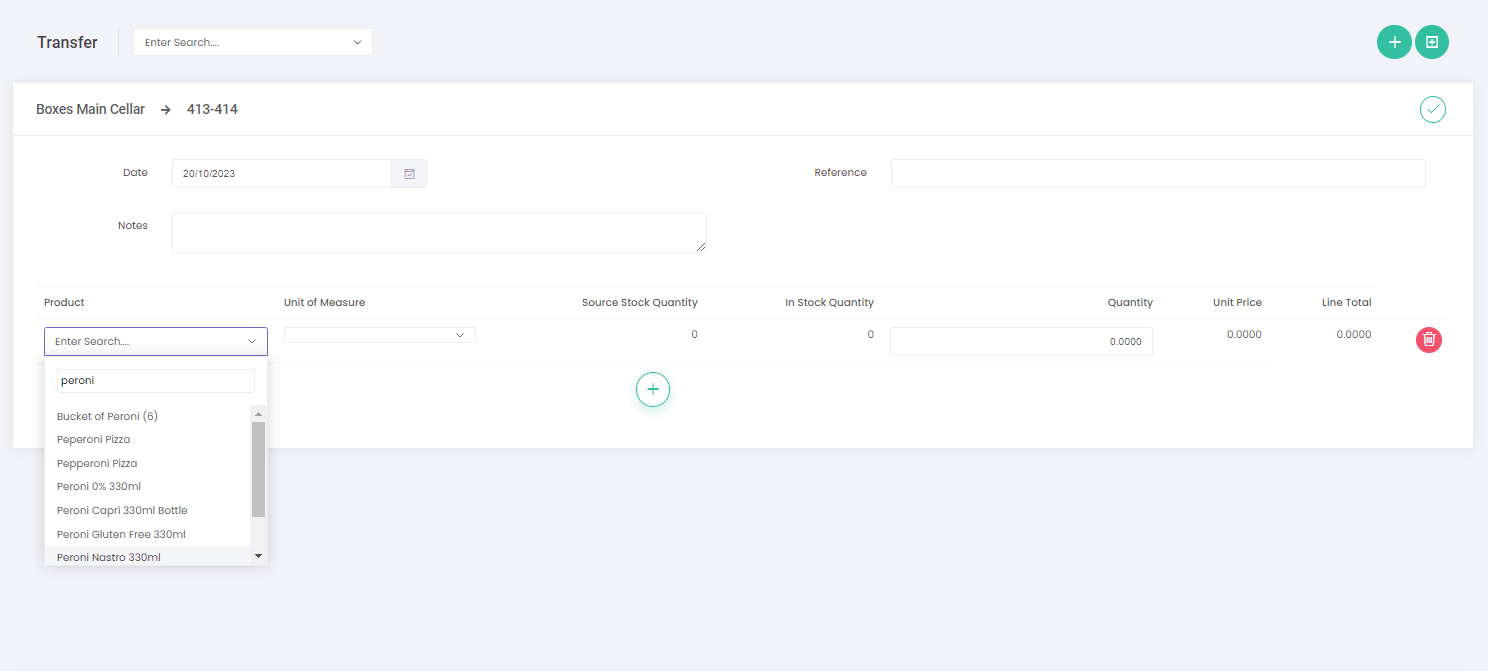1488x671 pixels.
Task: Click the Notes text area
Action: point(439,232)
